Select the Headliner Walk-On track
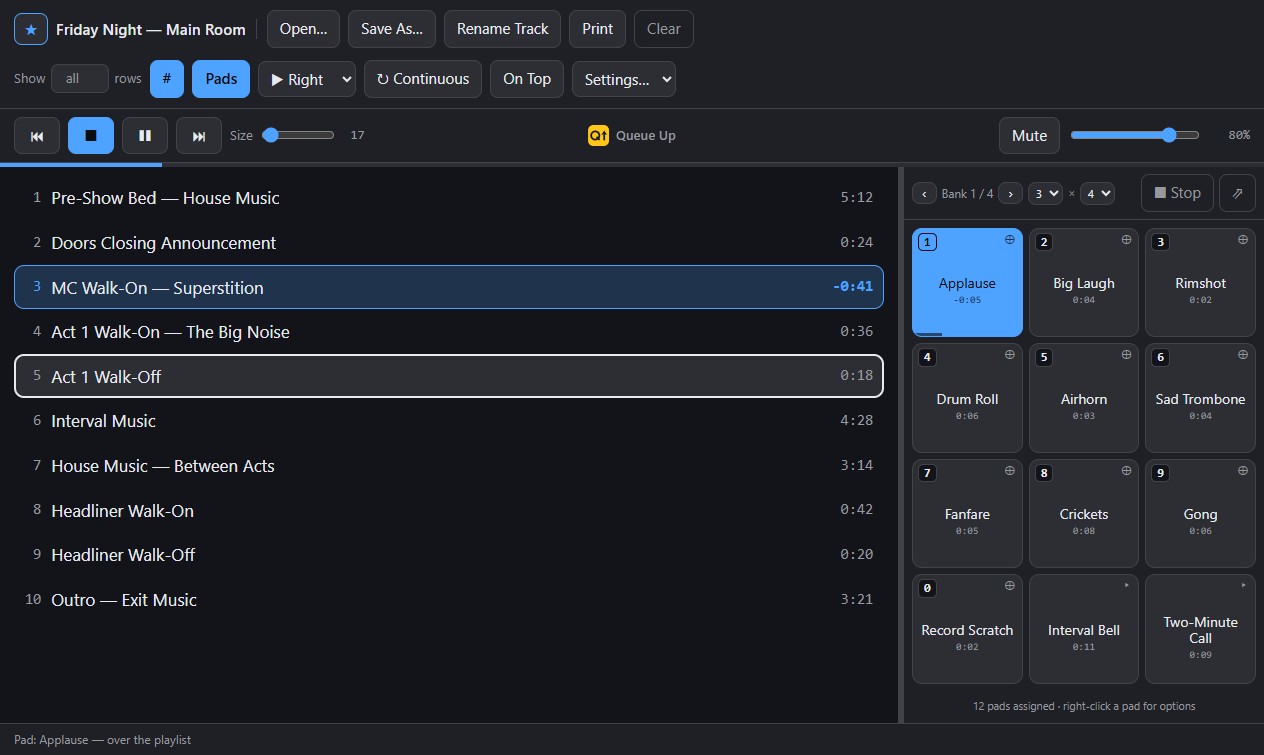This screenshot has width=1264, height=755. (x=449, y=511)
